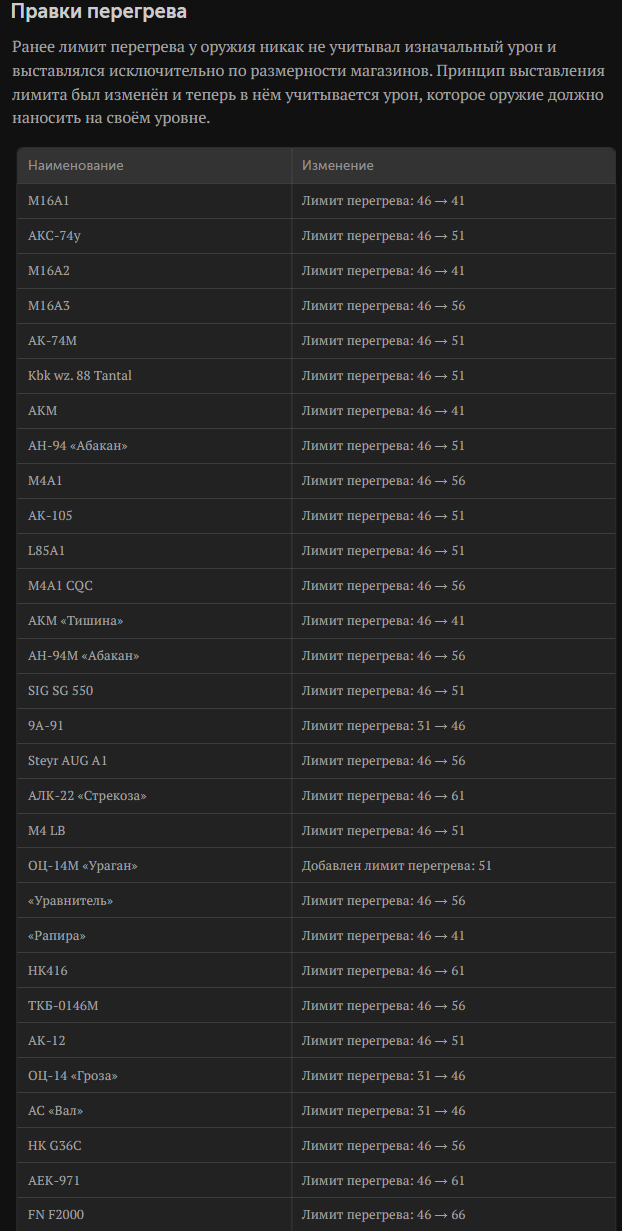Click Добавлен лимит перегрева: 51 text

coord(397,866)
